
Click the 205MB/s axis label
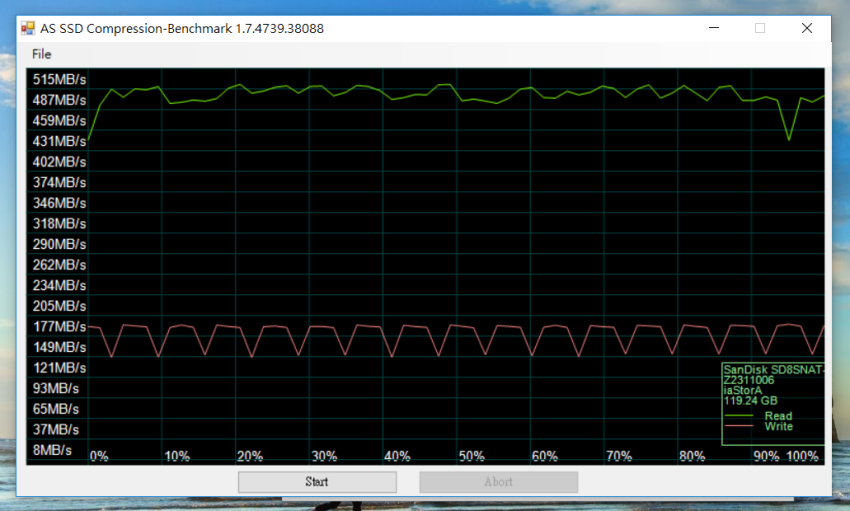pos(59,306)
